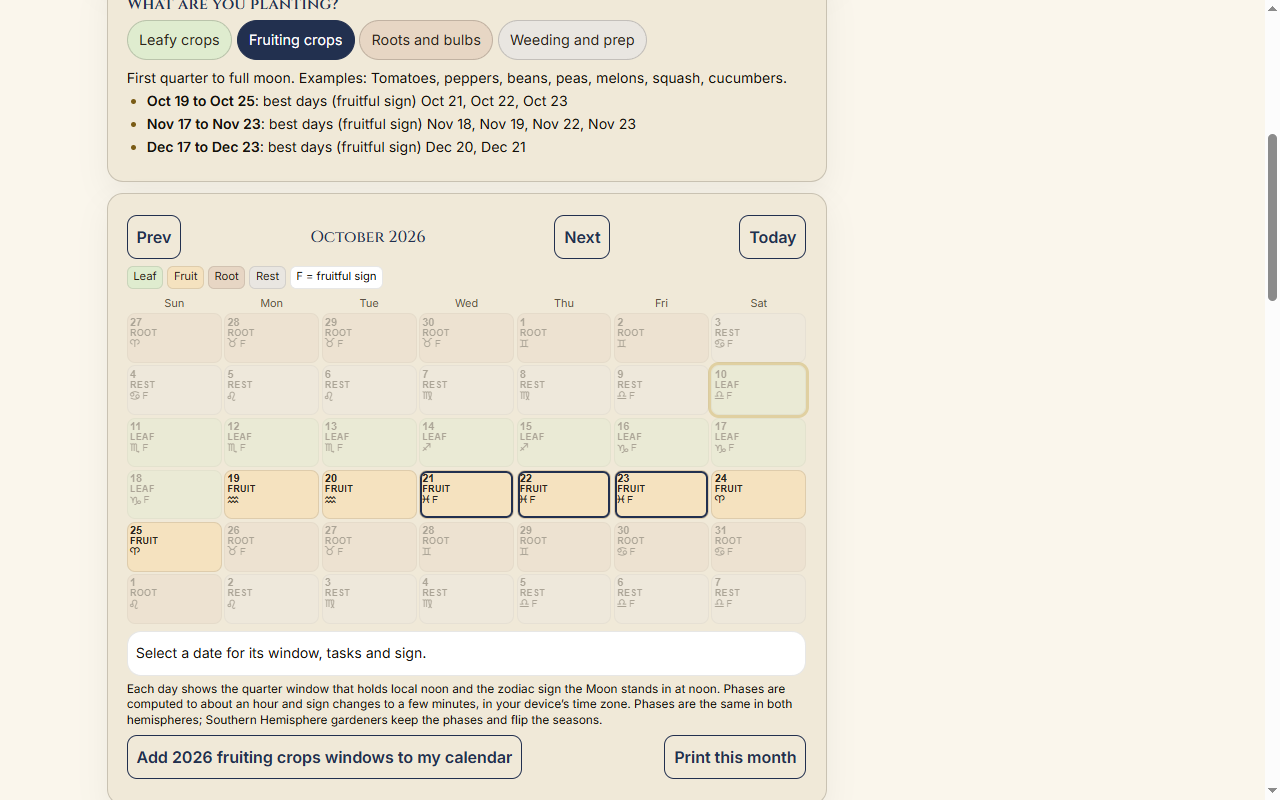Choose October 9 rest day
This screenshot has width=1280, height=800.
(x=661, y=390)
